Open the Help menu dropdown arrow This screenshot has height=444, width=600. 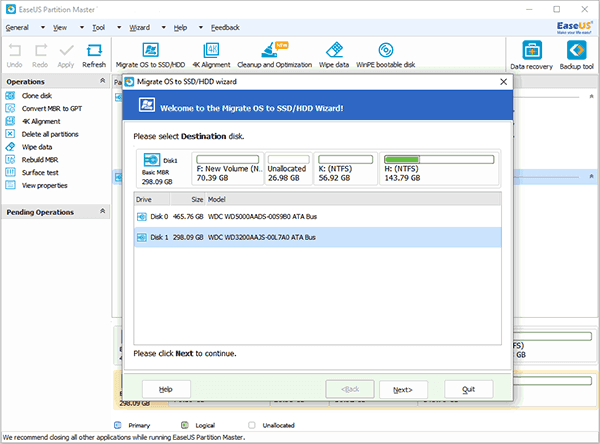201,28
